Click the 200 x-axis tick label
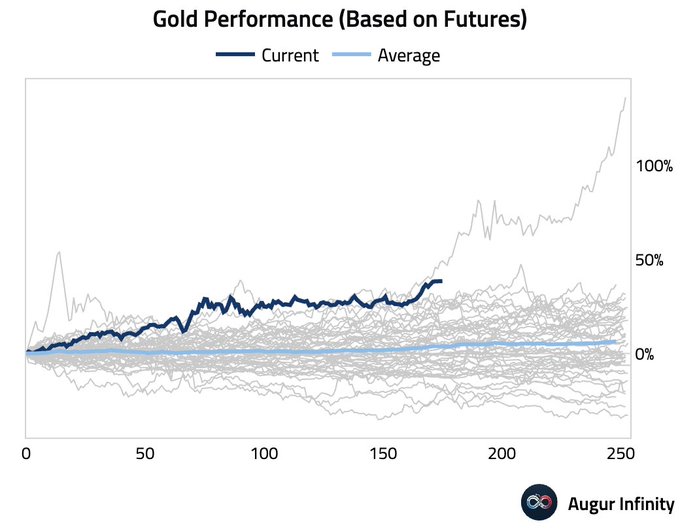680x531 pixels. pos(502,454)
